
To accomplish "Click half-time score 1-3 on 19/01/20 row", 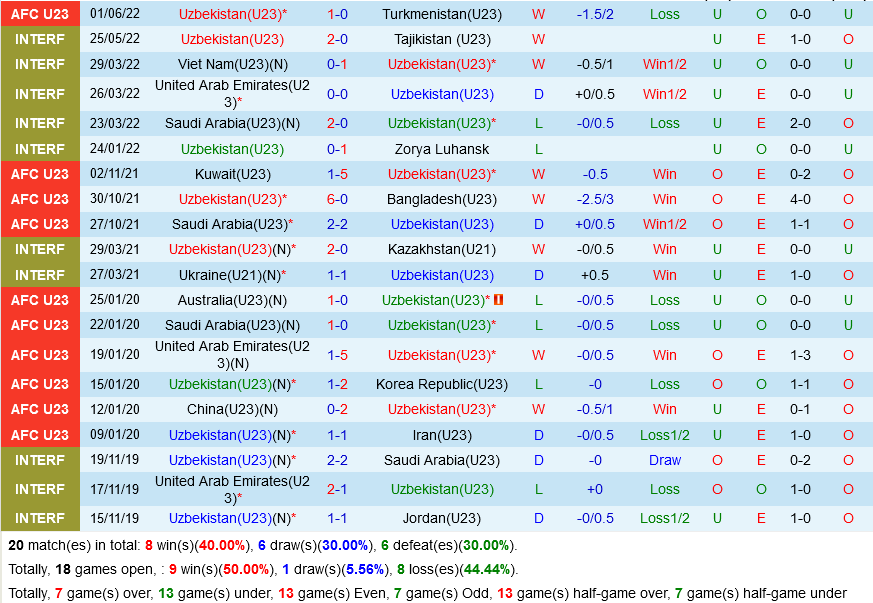I will (800, 355).
